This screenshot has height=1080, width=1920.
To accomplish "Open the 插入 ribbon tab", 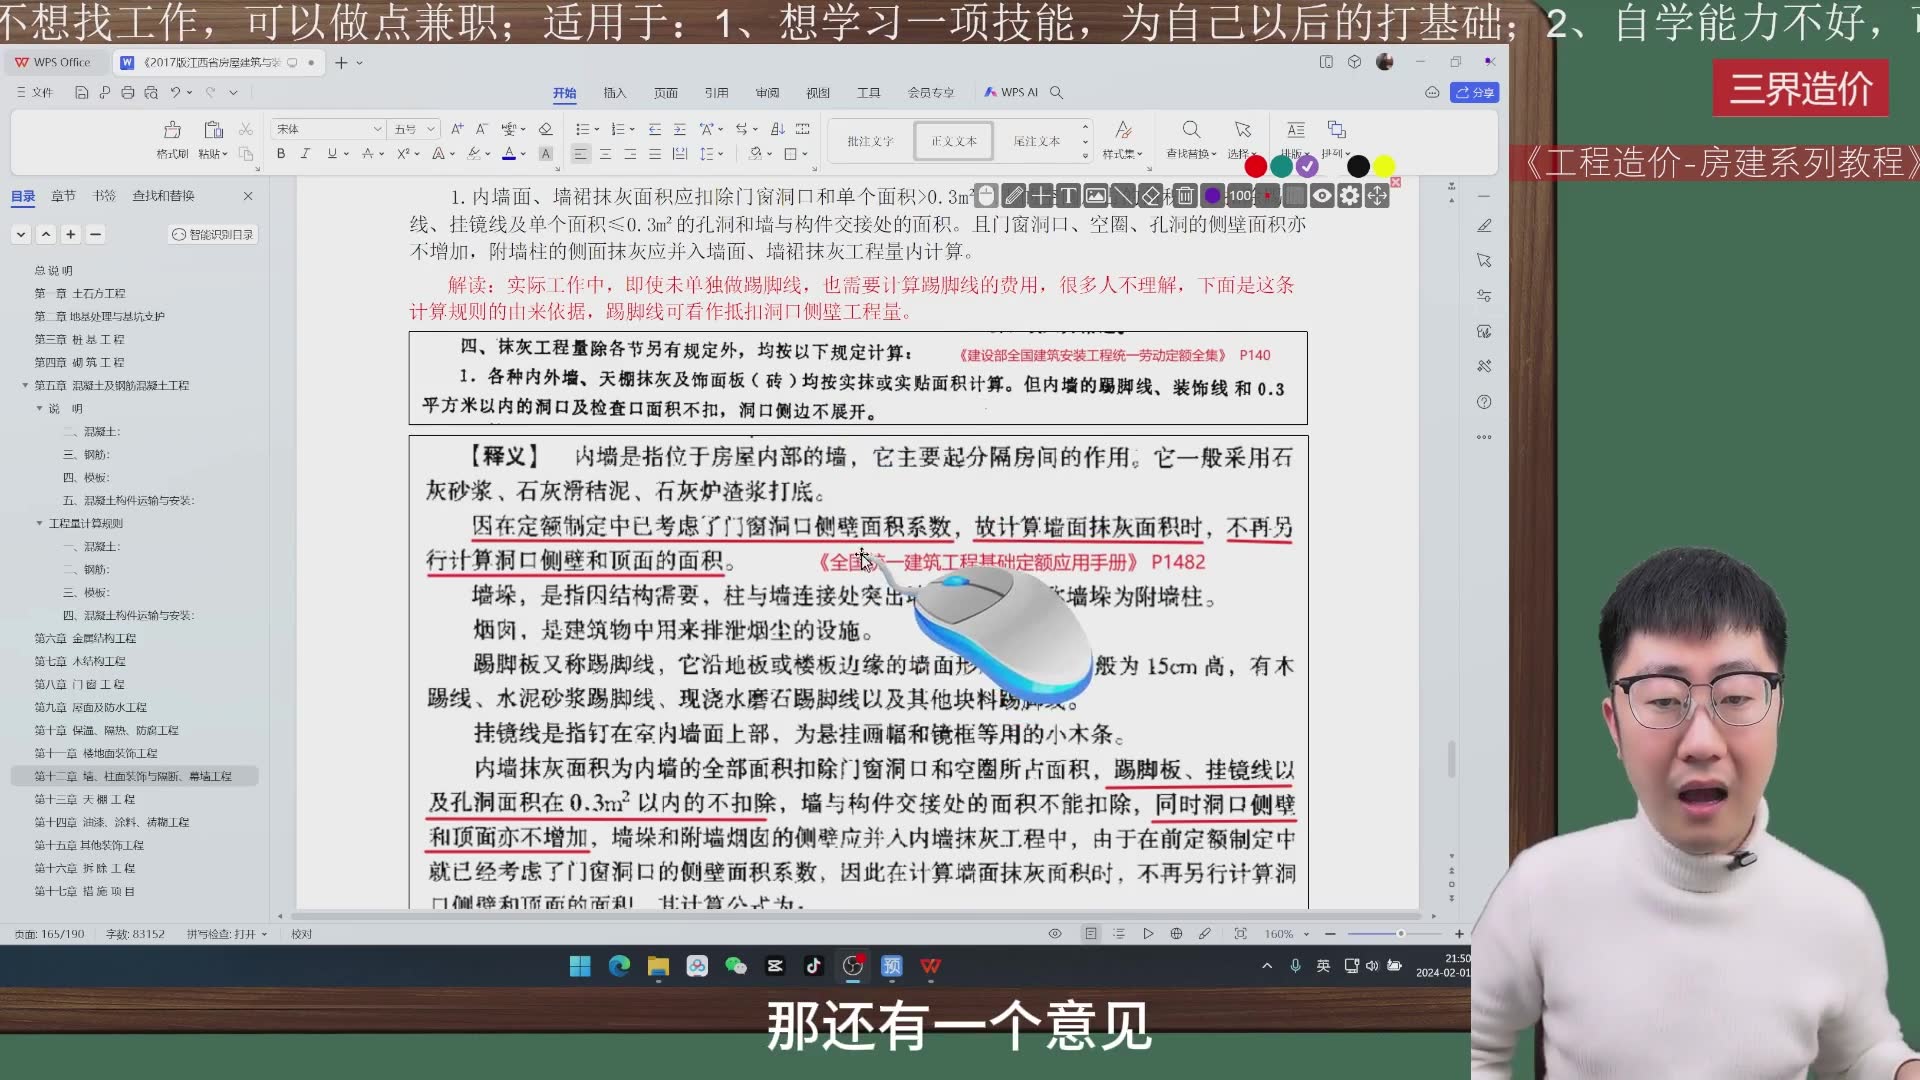I will (615, 92).
